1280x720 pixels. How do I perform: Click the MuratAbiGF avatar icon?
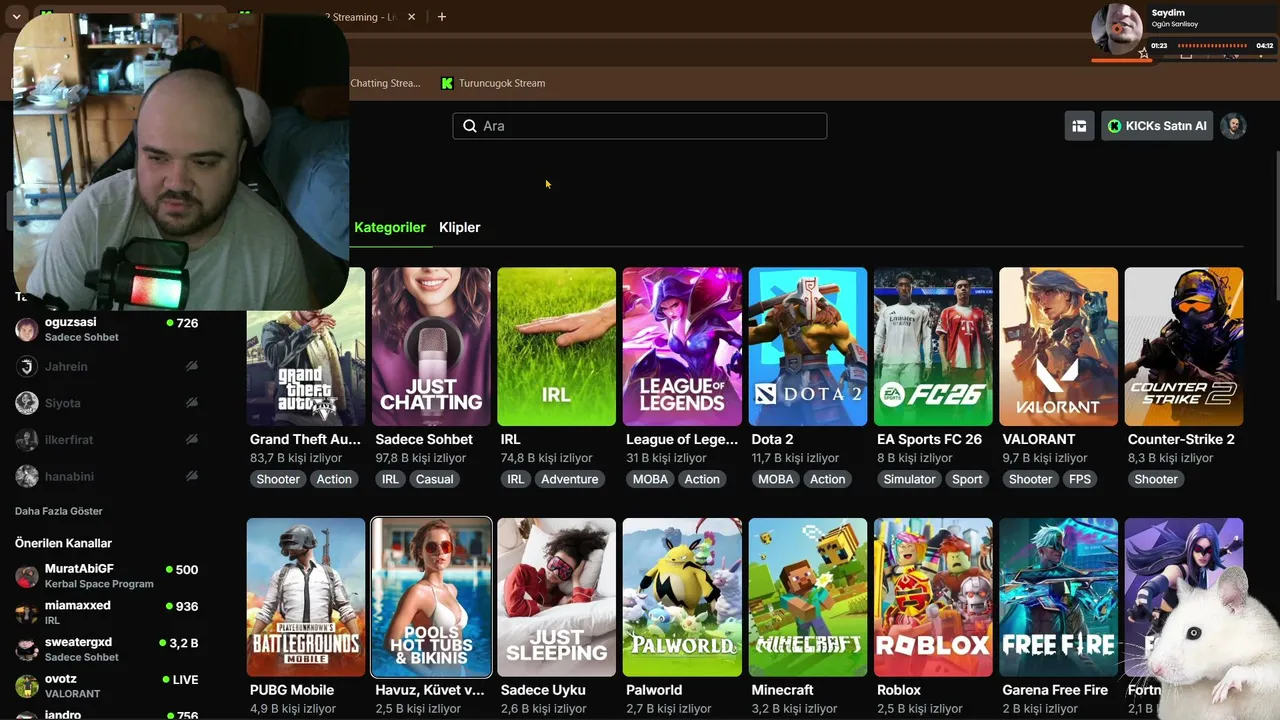27,576
